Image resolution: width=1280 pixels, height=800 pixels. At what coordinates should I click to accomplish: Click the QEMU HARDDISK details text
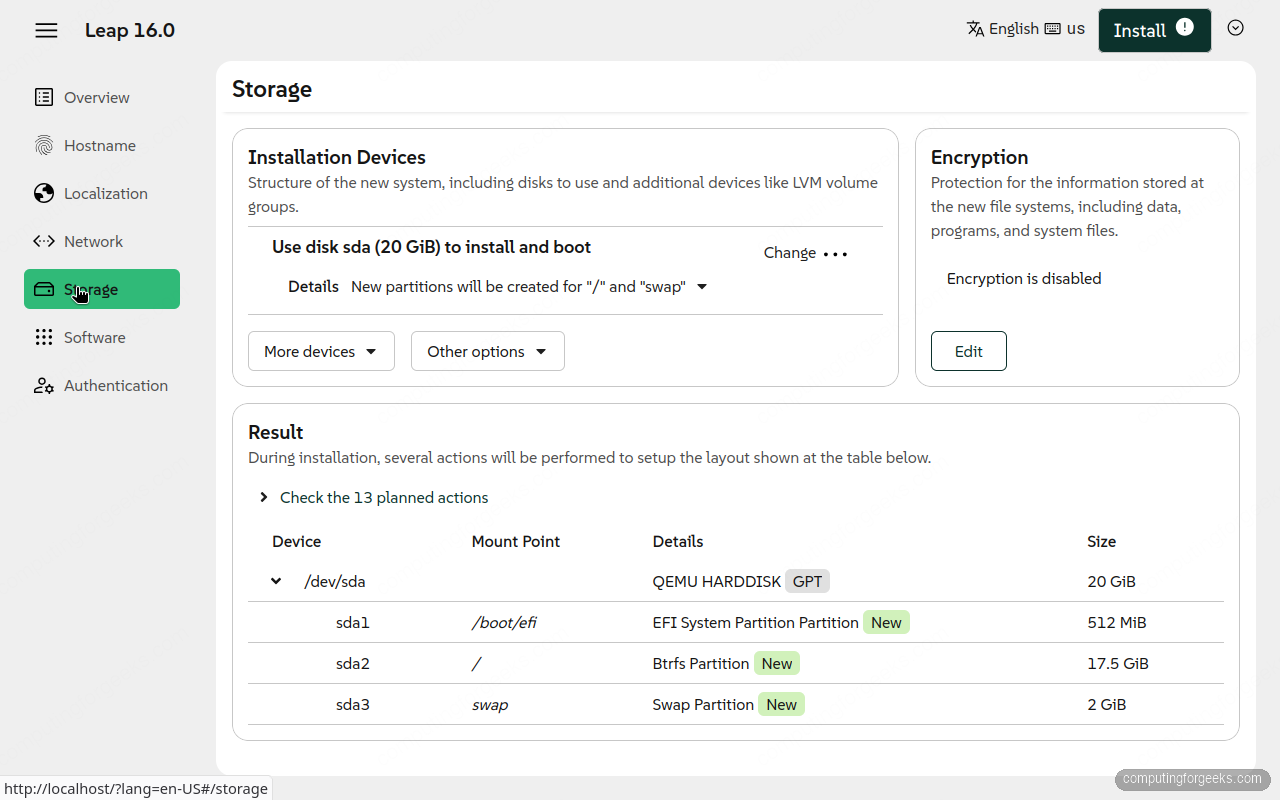coord(715,581)
